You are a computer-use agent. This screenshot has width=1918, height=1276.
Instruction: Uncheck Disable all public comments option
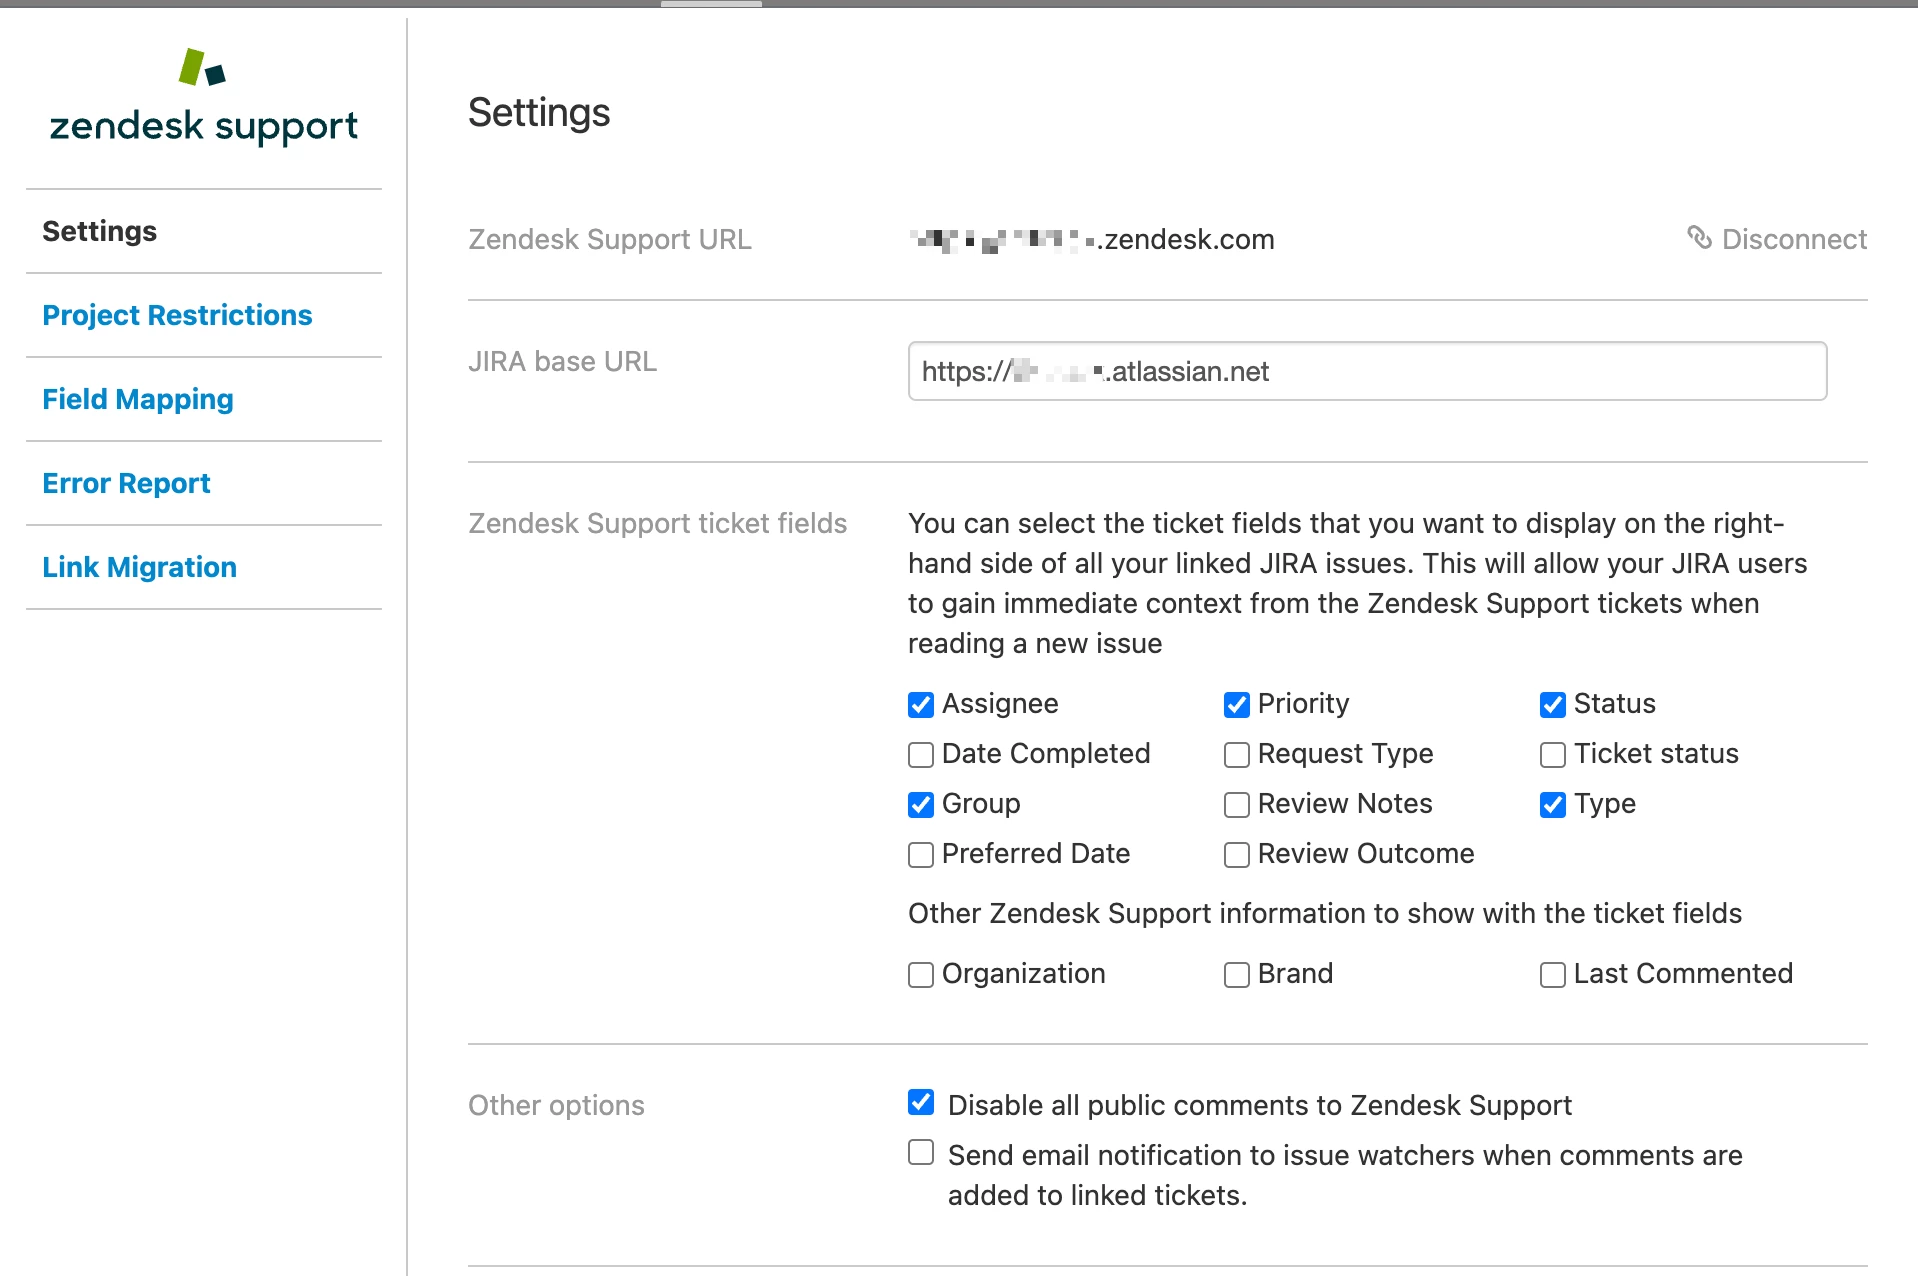921,1102
